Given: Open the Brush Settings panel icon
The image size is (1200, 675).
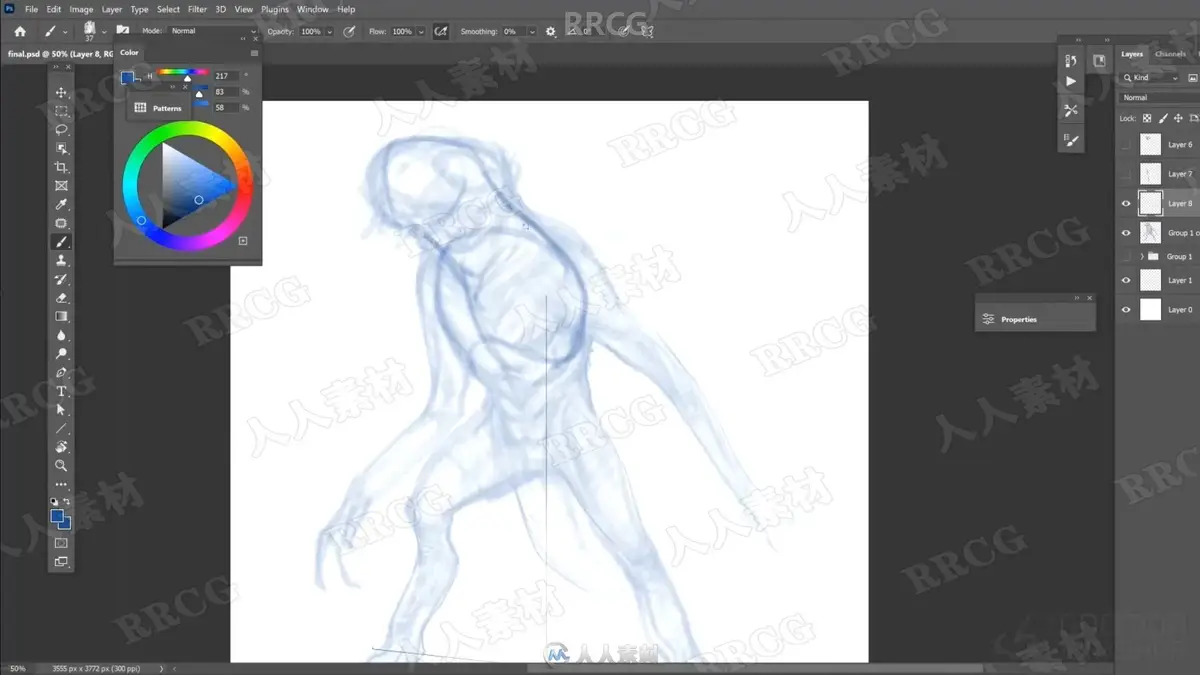Looking at the screenshot, I should [x=1071, y=140].
